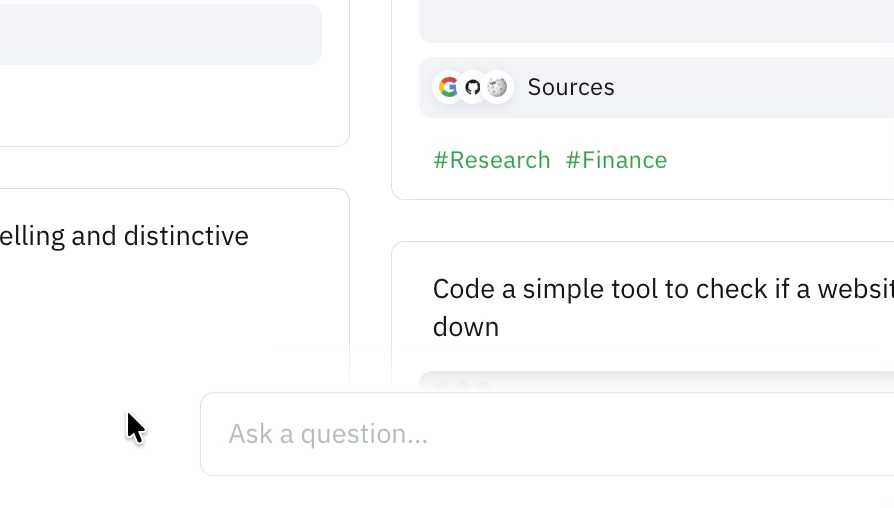This screenshot has height=508, width=894.
Task: Click the partially hidden bar below 'down'
Action: point(656,382)
